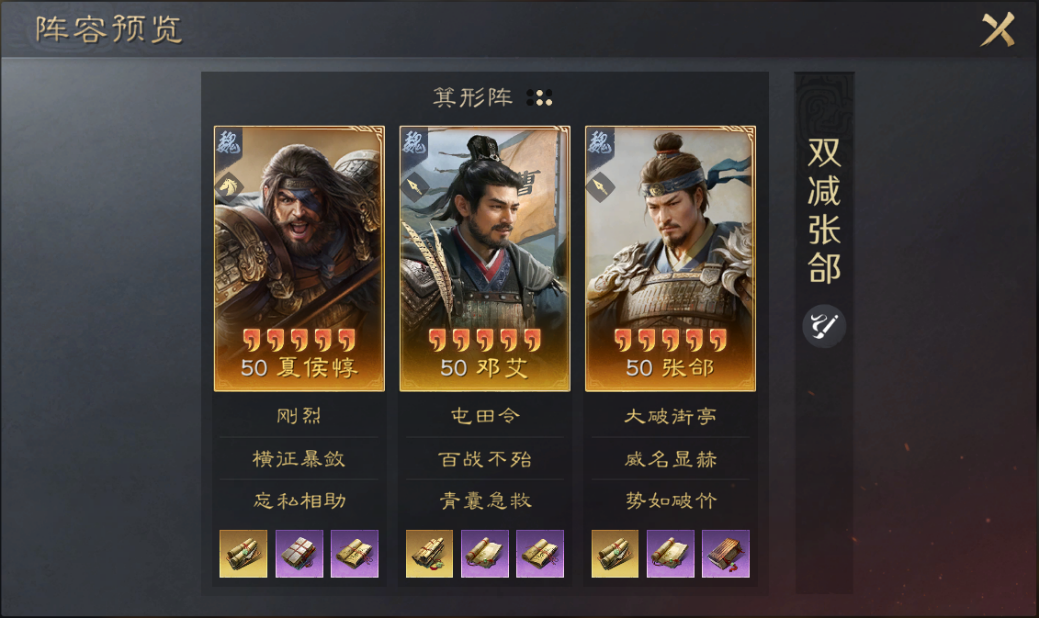Open 邓艾's middle purple scroll item
This screenshot has width=1039, height=618.
[484, 554]
